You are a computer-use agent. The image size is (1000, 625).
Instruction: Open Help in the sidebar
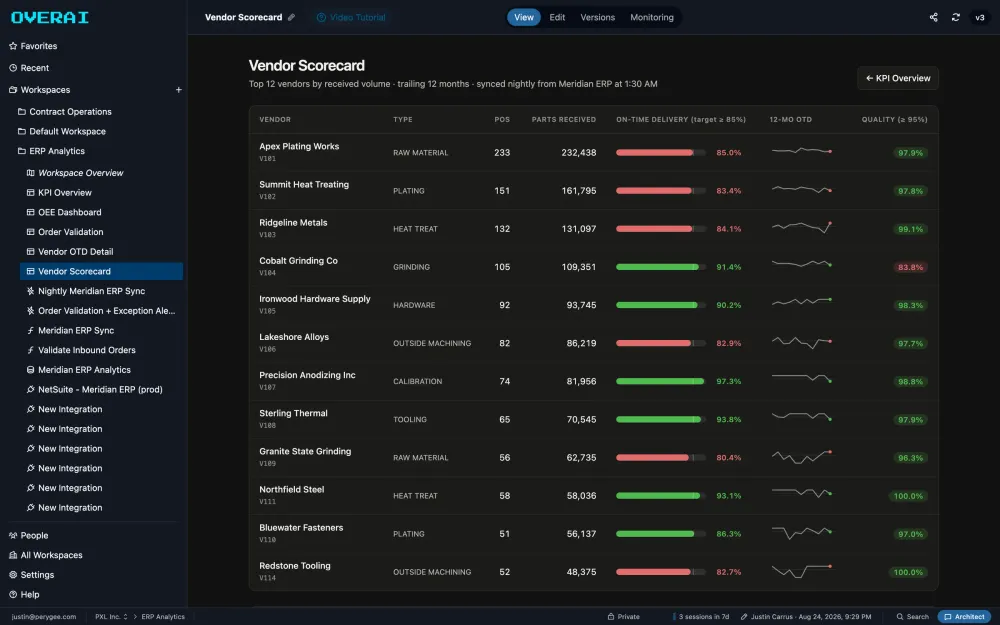tap(24, 594)
